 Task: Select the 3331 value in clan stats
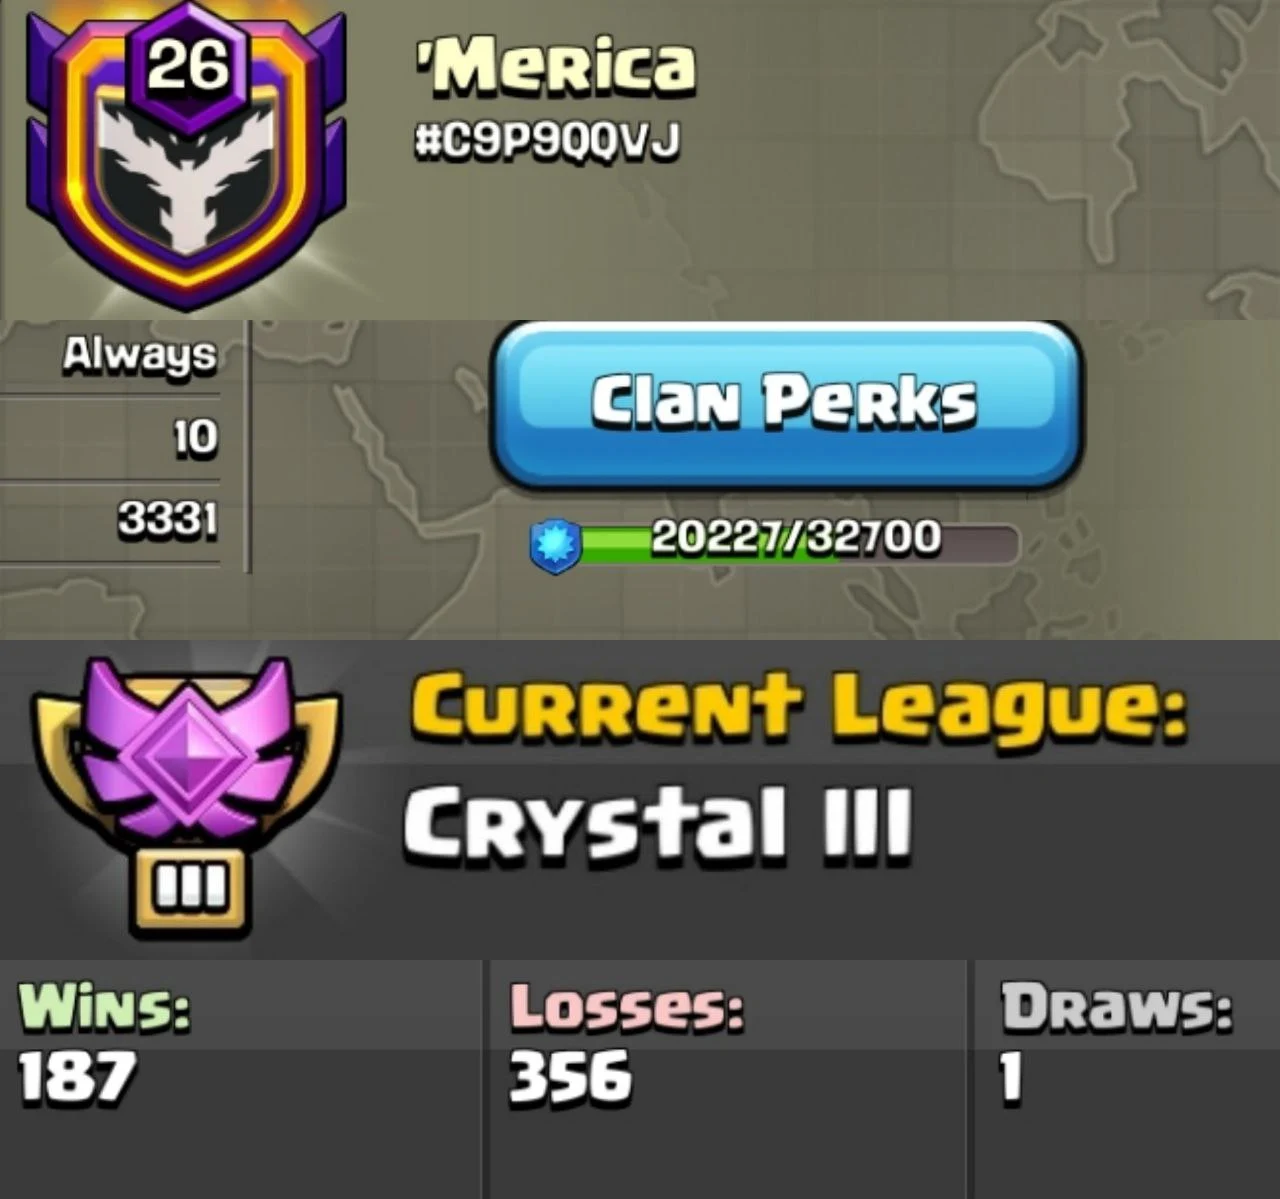click(167, 519)
